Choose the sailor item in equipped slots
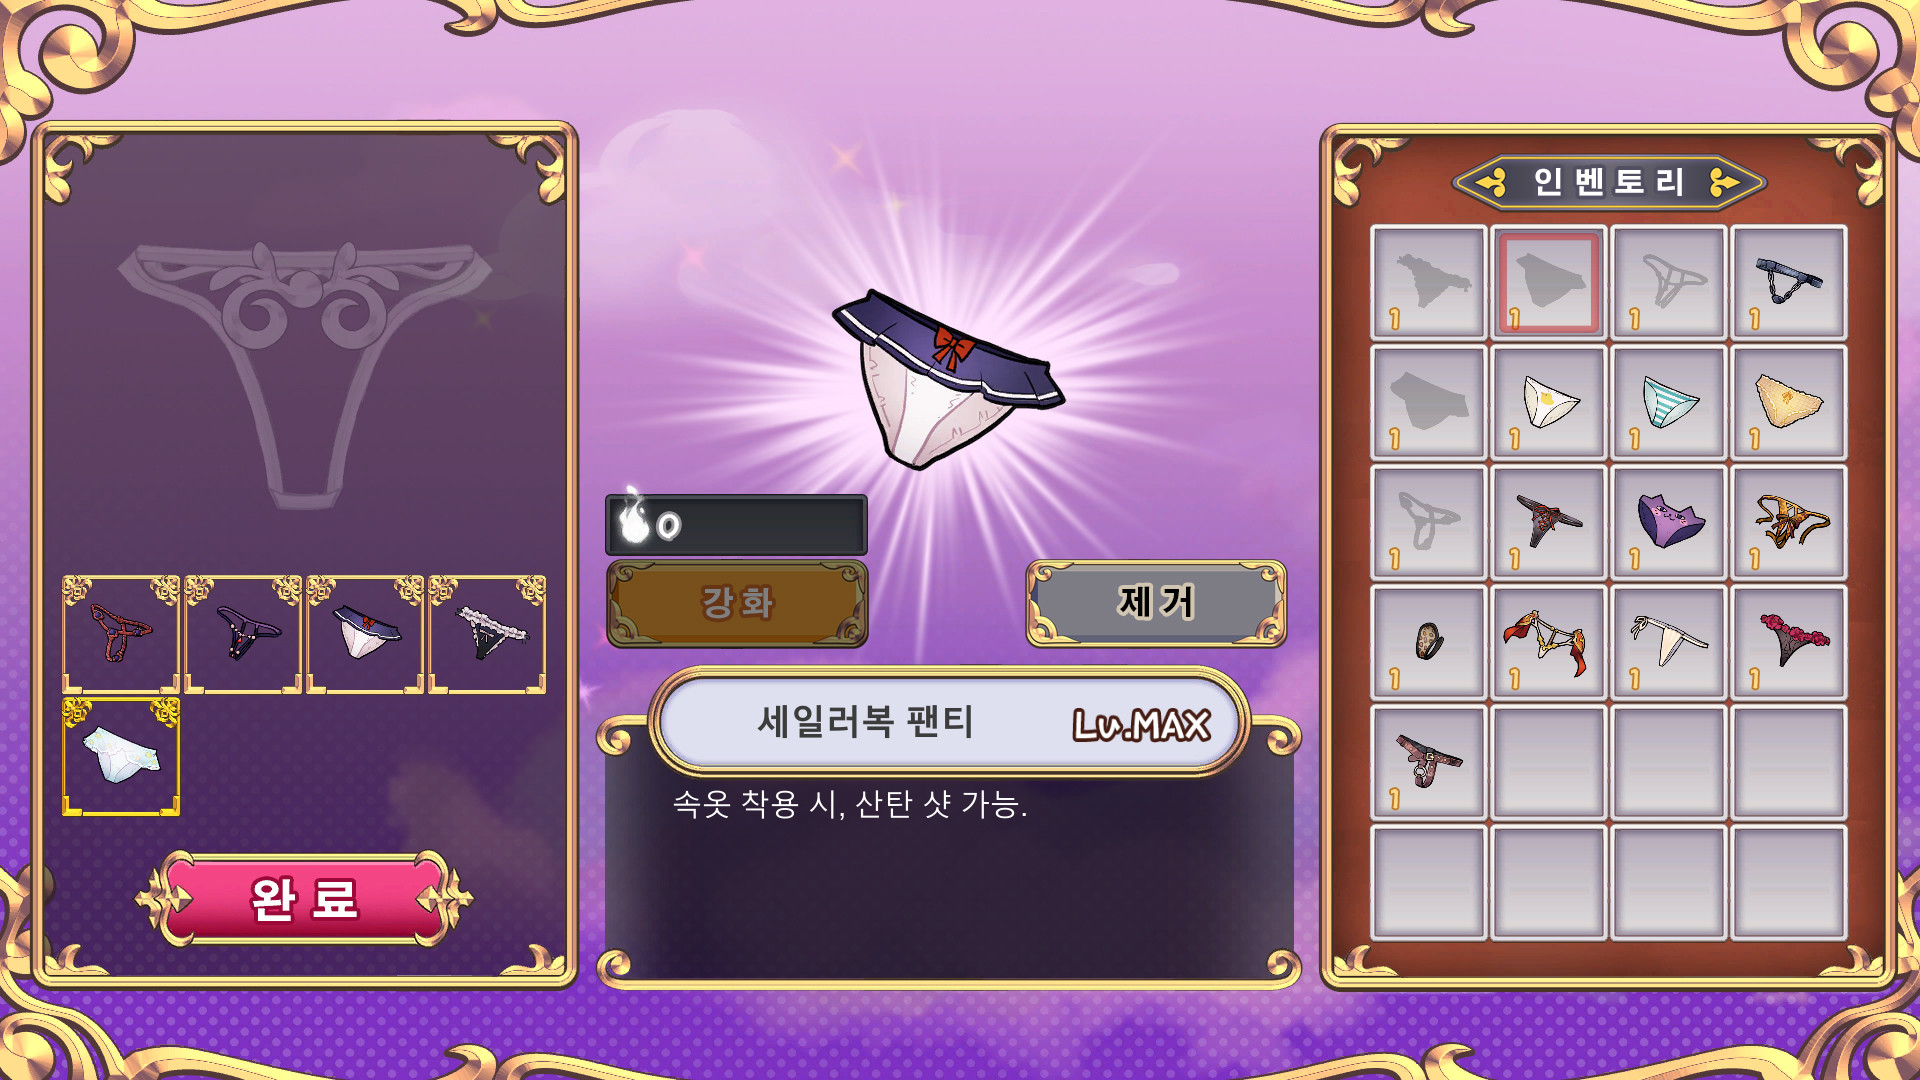1920x1080 pixels. pyautogui.click(x=365, y=634)
